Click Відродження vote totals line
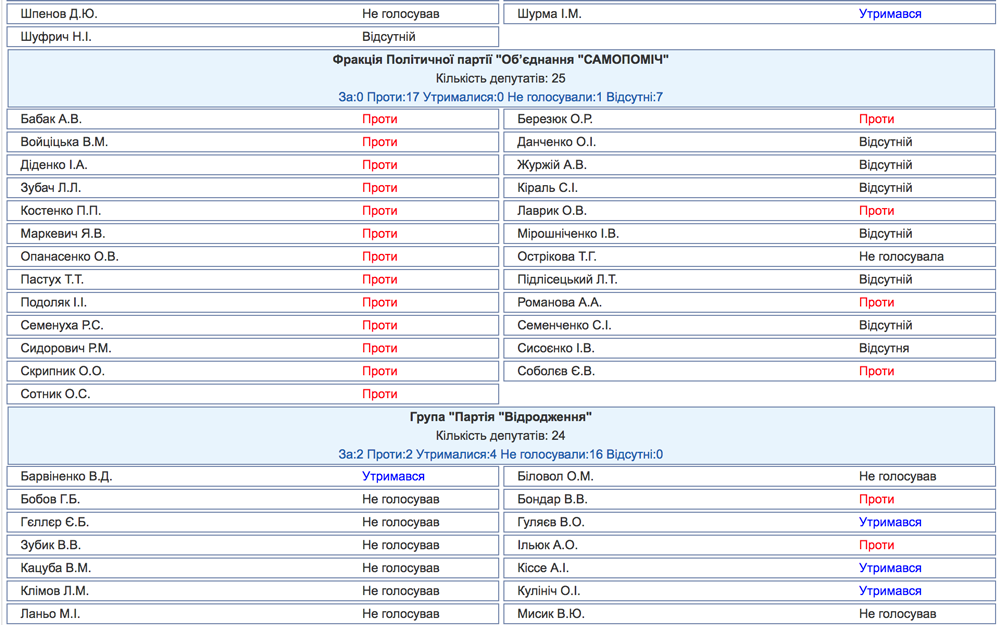 (x=501, y=455)
